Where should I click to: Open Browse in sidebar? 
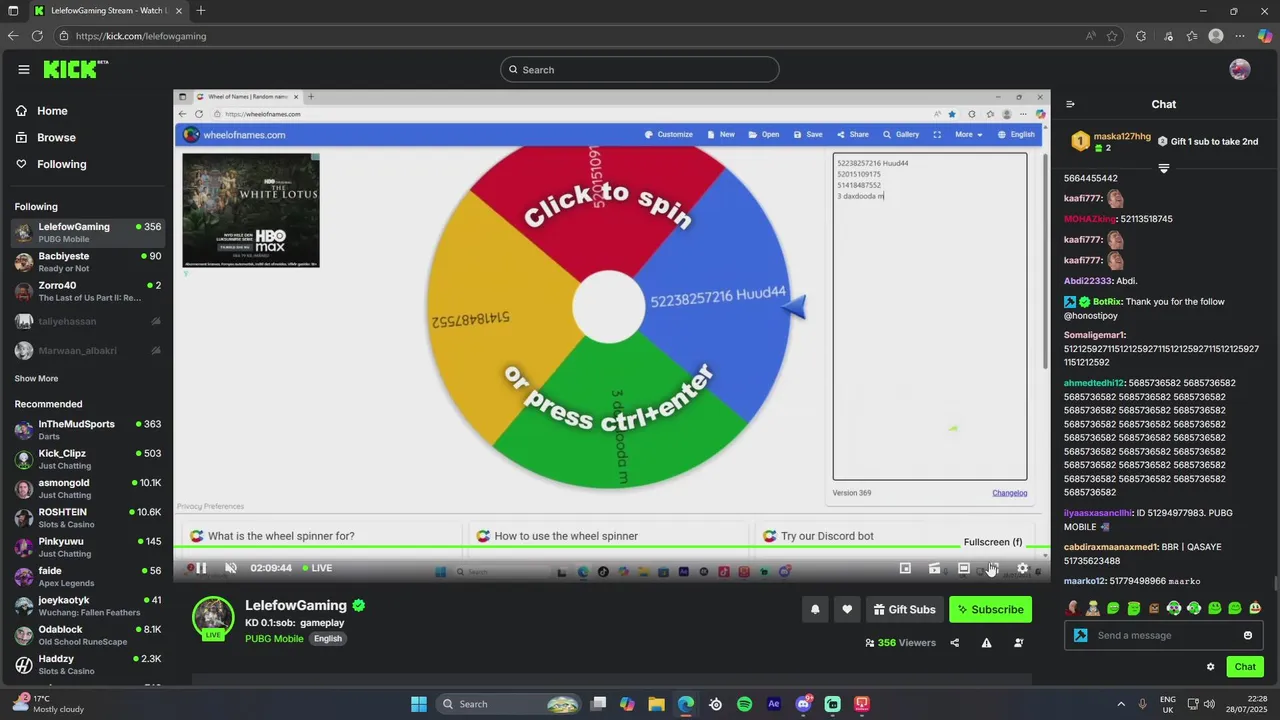click(x=46, y=137)
